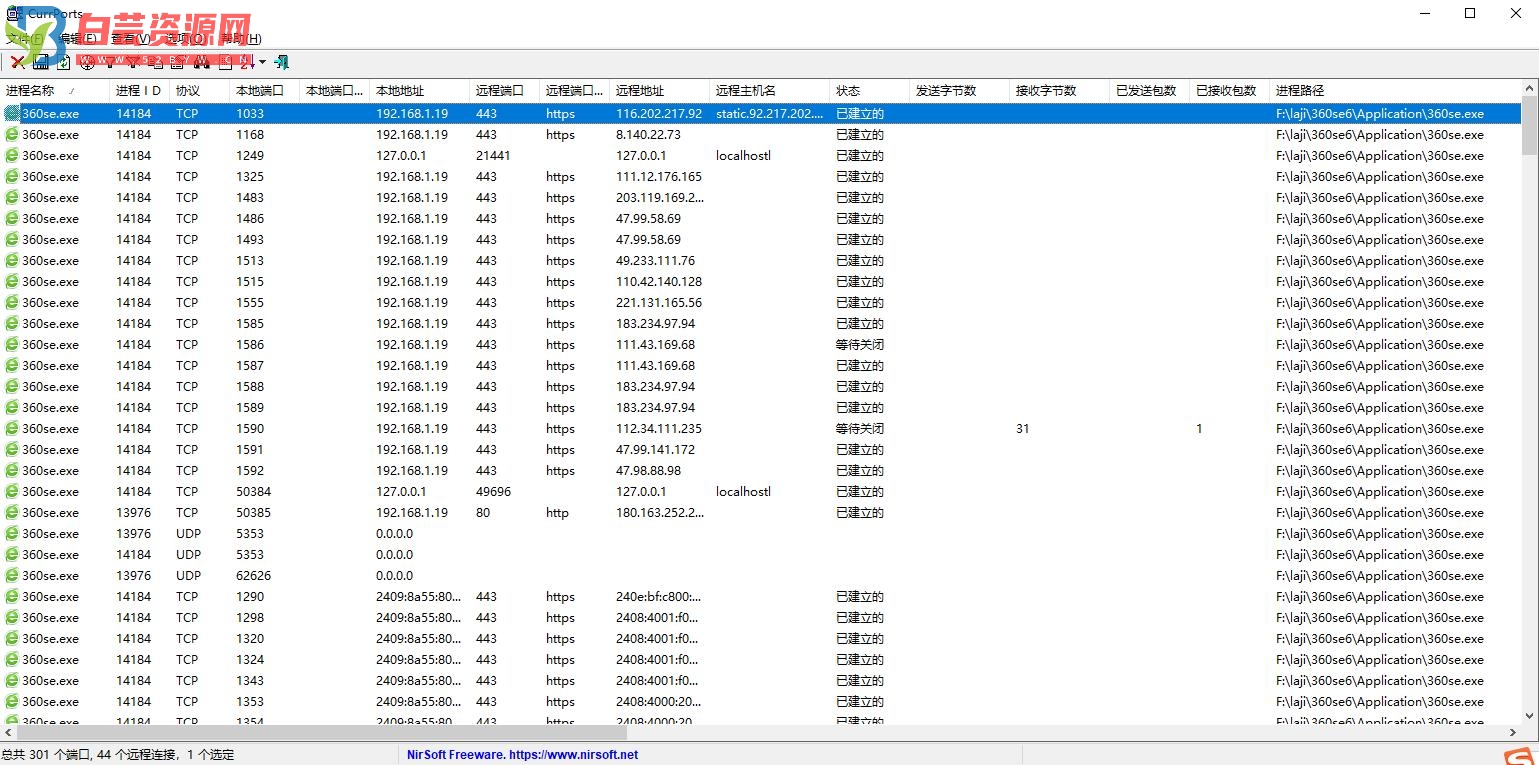The width and height of the screenshot is (1539, 765).
Task: Click the 360se.exe icon on the port 1325 row
Action: (12, 176)
